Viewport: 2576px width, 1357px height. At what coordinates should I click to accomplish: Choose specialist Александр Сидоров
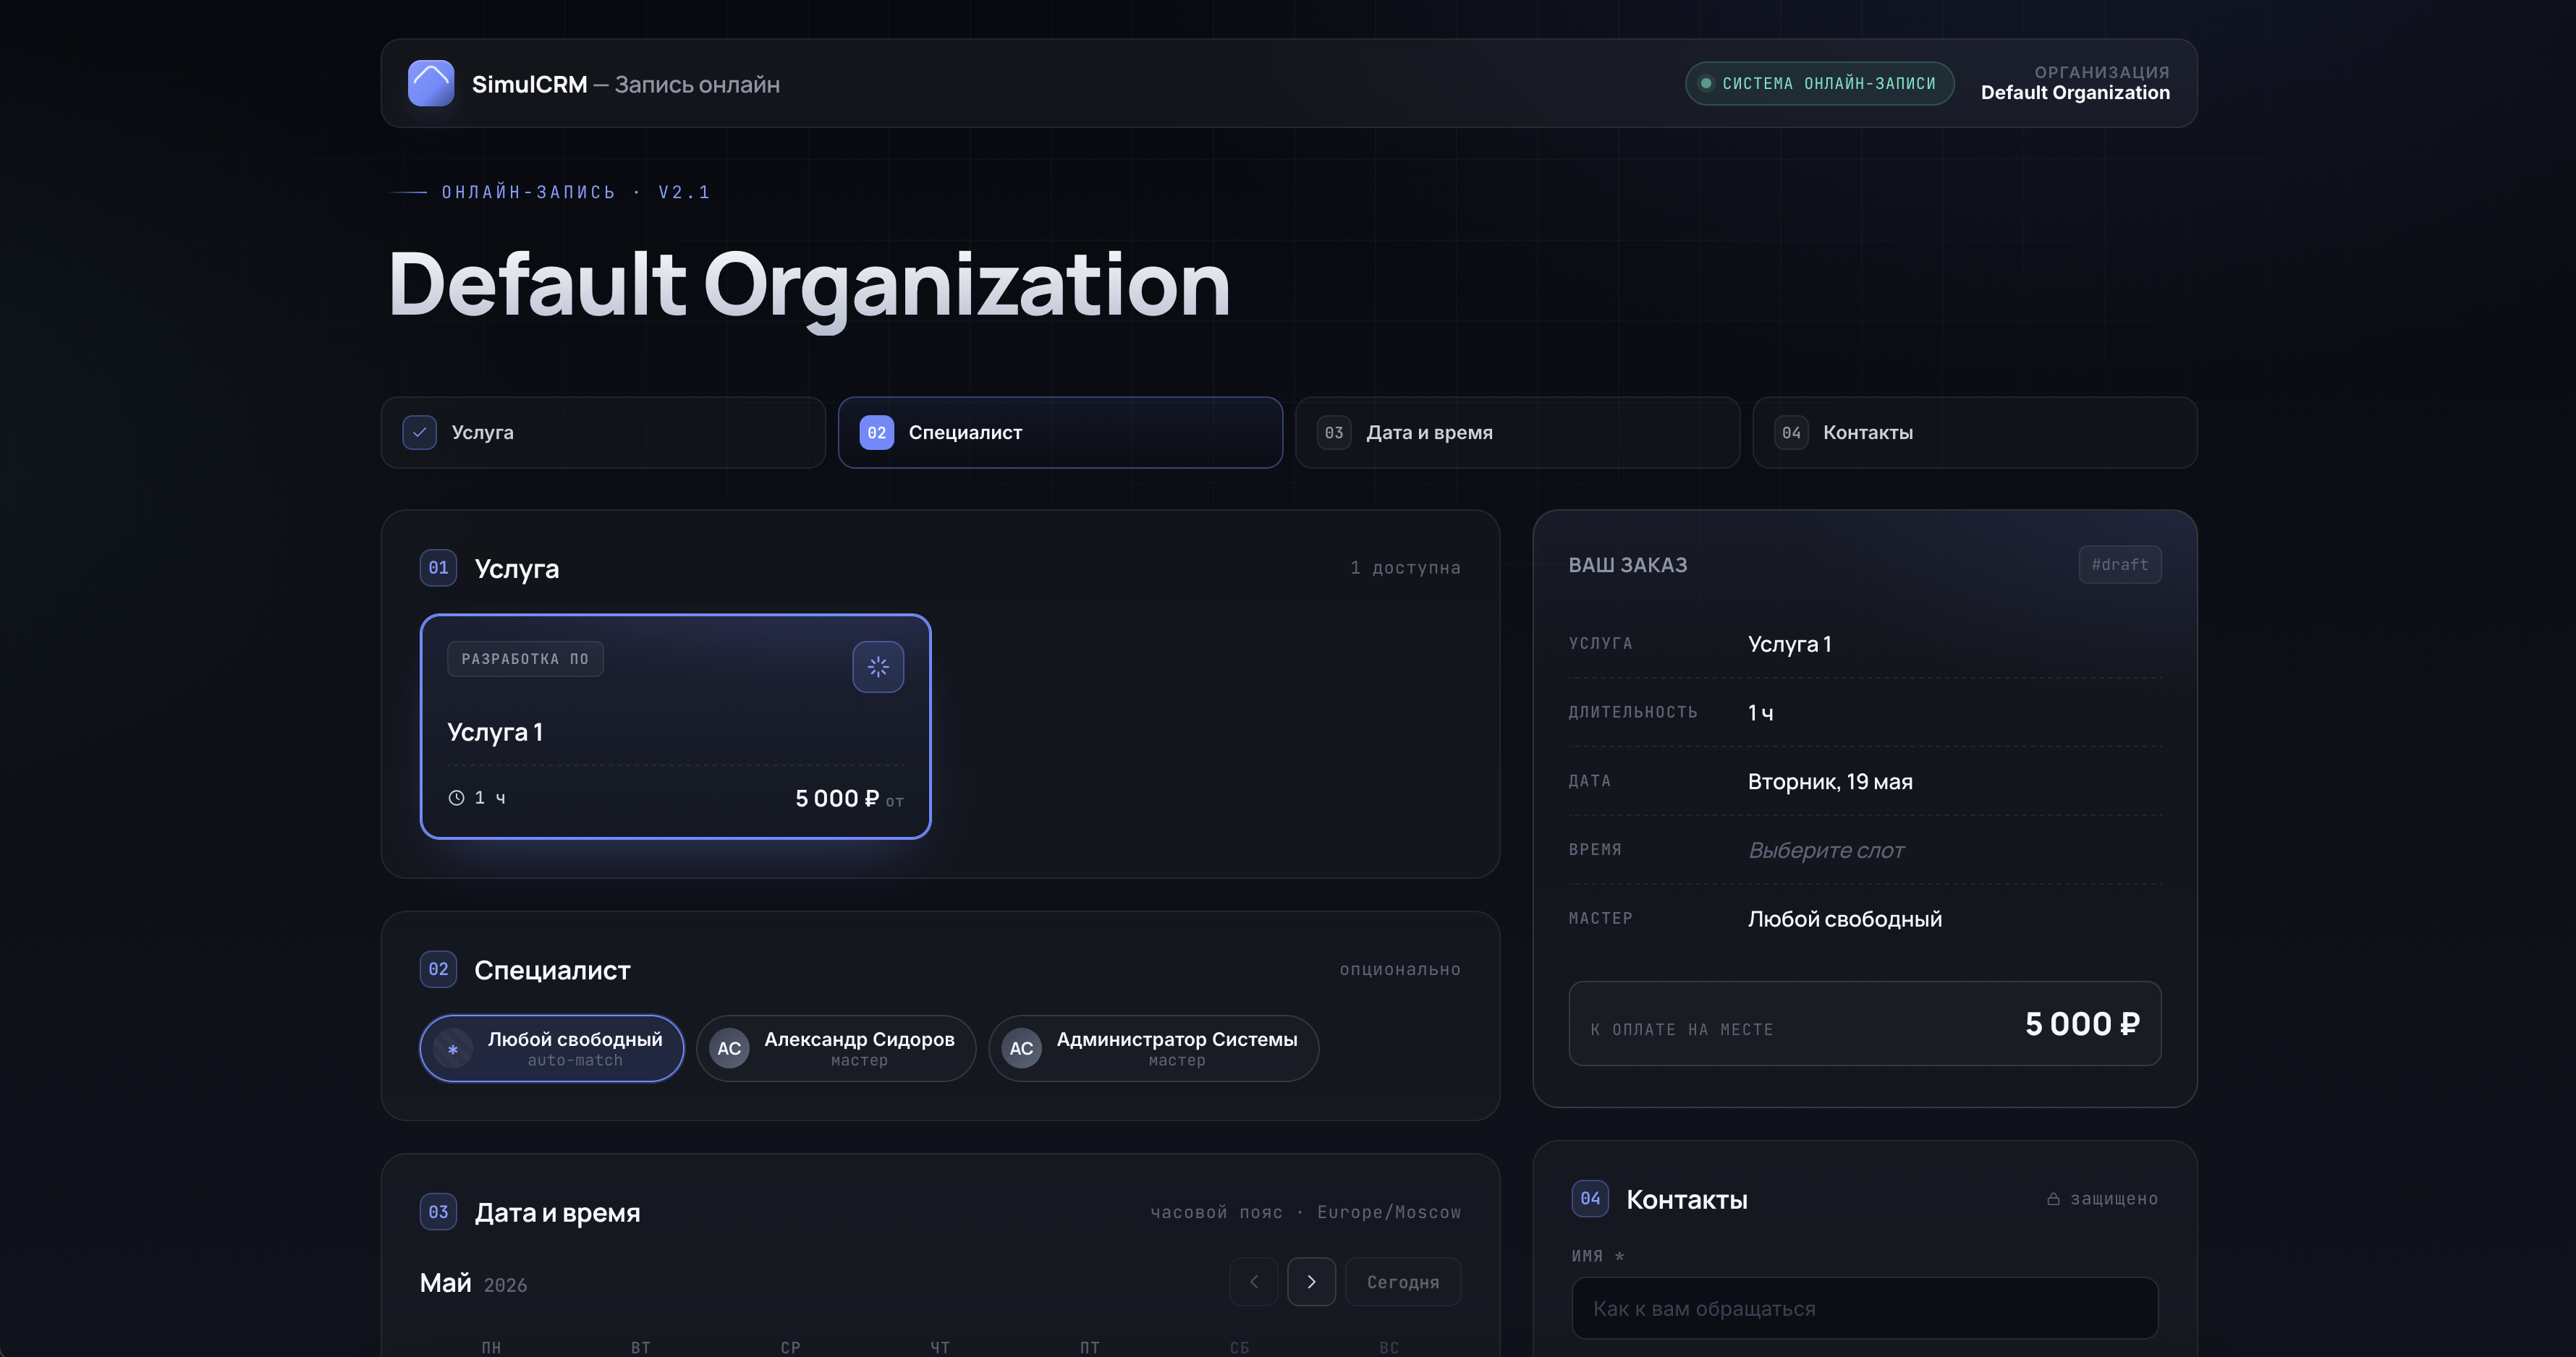836,1048
